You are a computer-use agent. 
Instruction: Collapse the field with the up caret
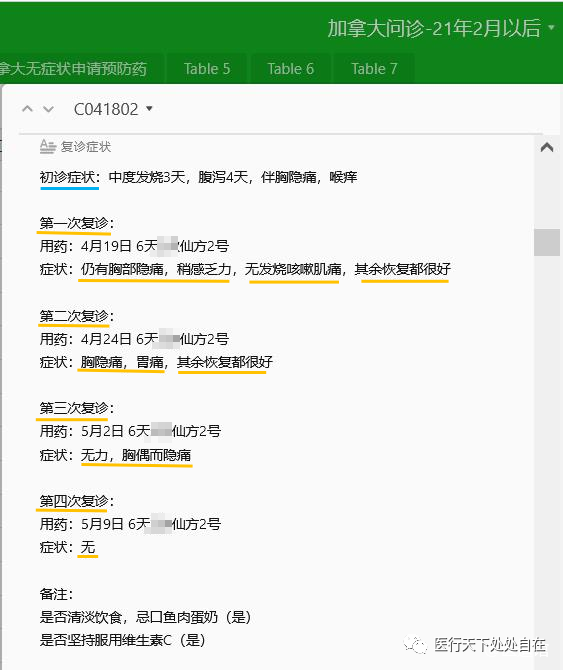[x=547, y=147]
